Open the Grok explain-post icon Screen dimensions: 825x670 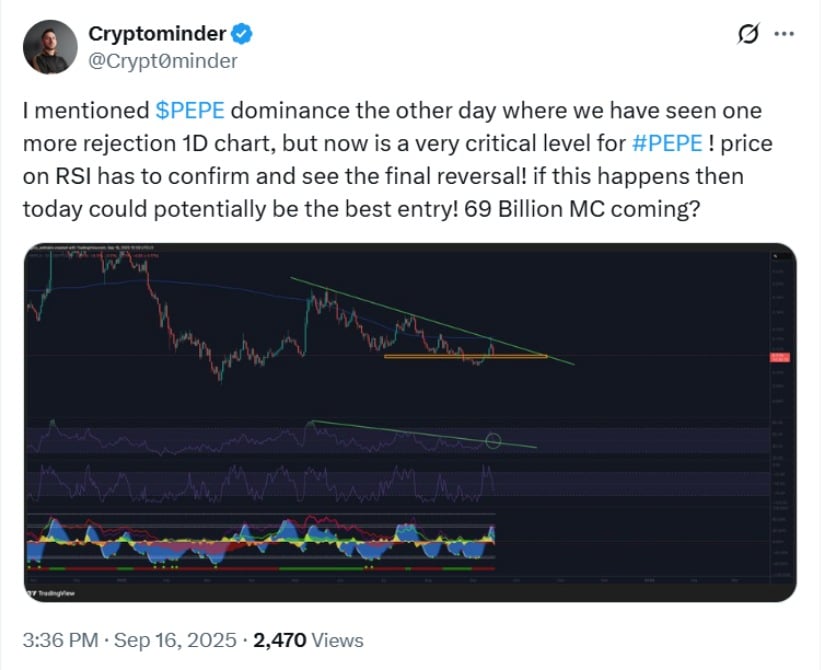coord(748,34)
